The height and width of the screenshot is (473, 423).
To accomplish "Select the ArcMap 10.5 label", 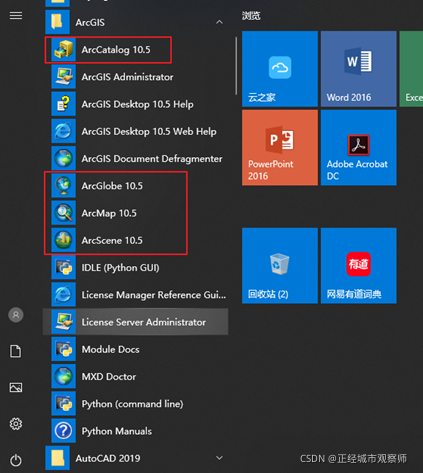I will pyautogui.click(x=109, y=213).
